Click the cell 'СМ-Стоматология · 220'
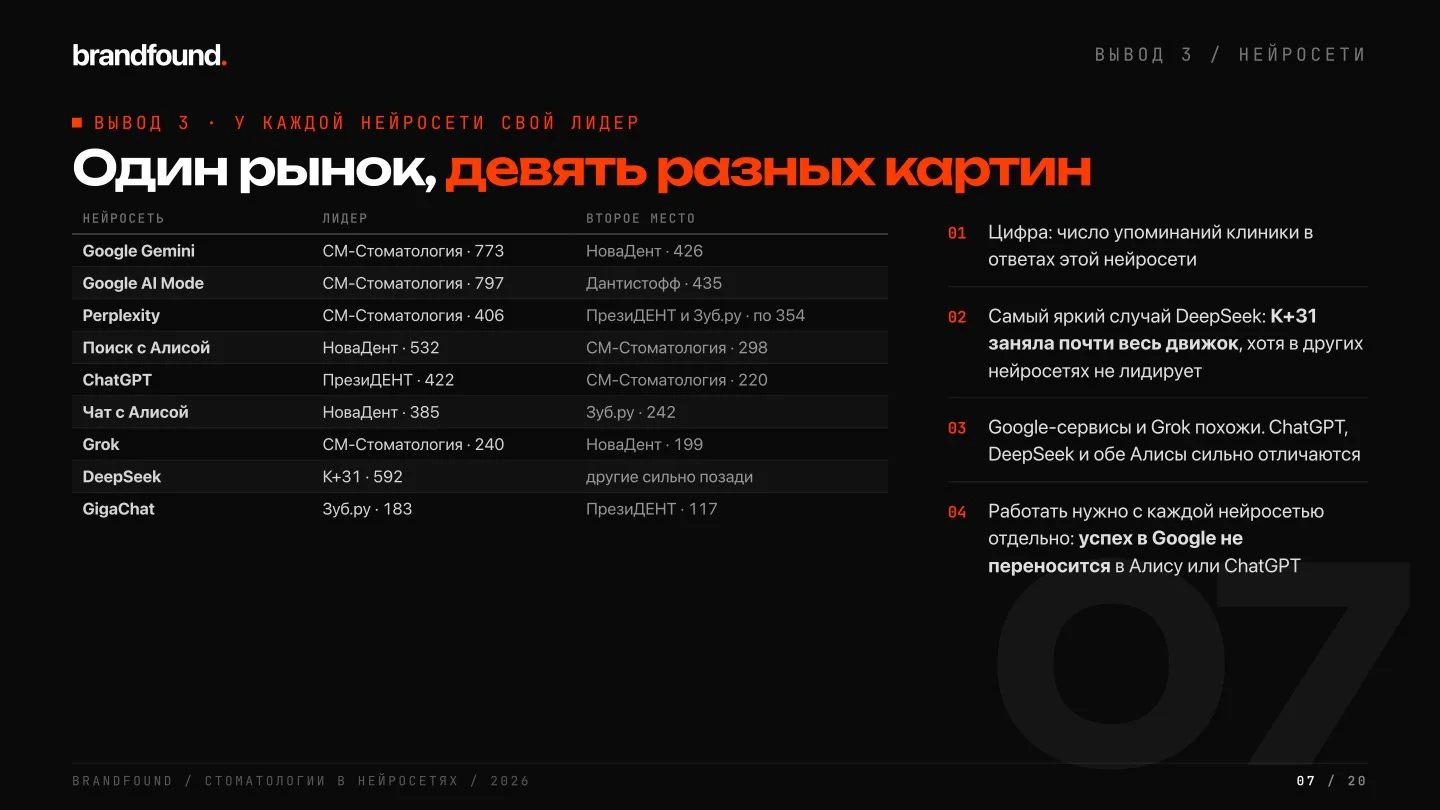The image size is (1440, 810). click(x=677, y=380)
